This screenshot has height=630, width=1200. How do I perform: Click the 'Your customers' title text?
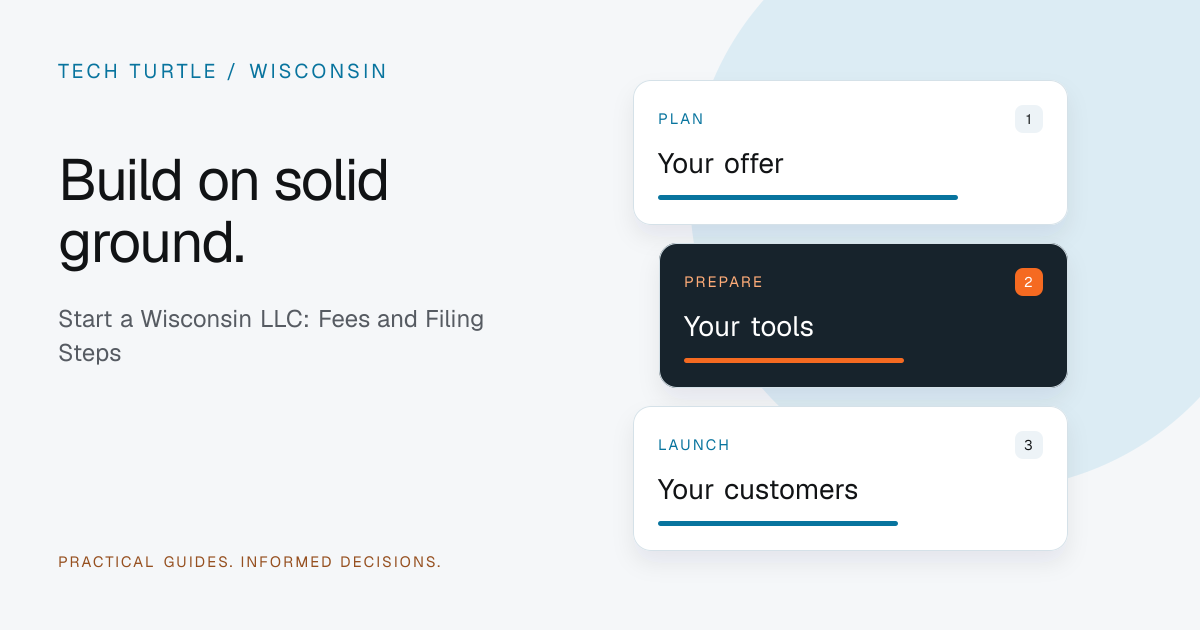tap(758, 489)
